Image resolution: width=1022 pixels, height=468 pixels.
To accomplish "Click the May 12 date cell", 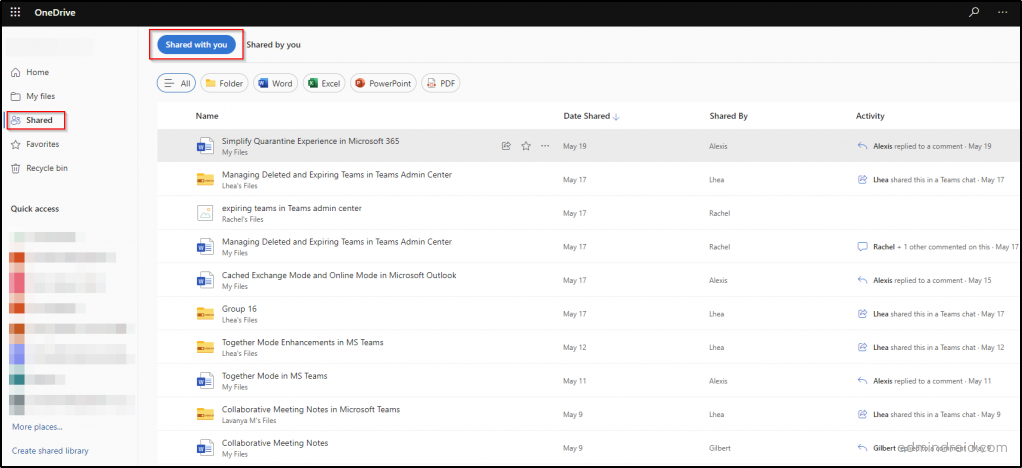I will 575,347.
